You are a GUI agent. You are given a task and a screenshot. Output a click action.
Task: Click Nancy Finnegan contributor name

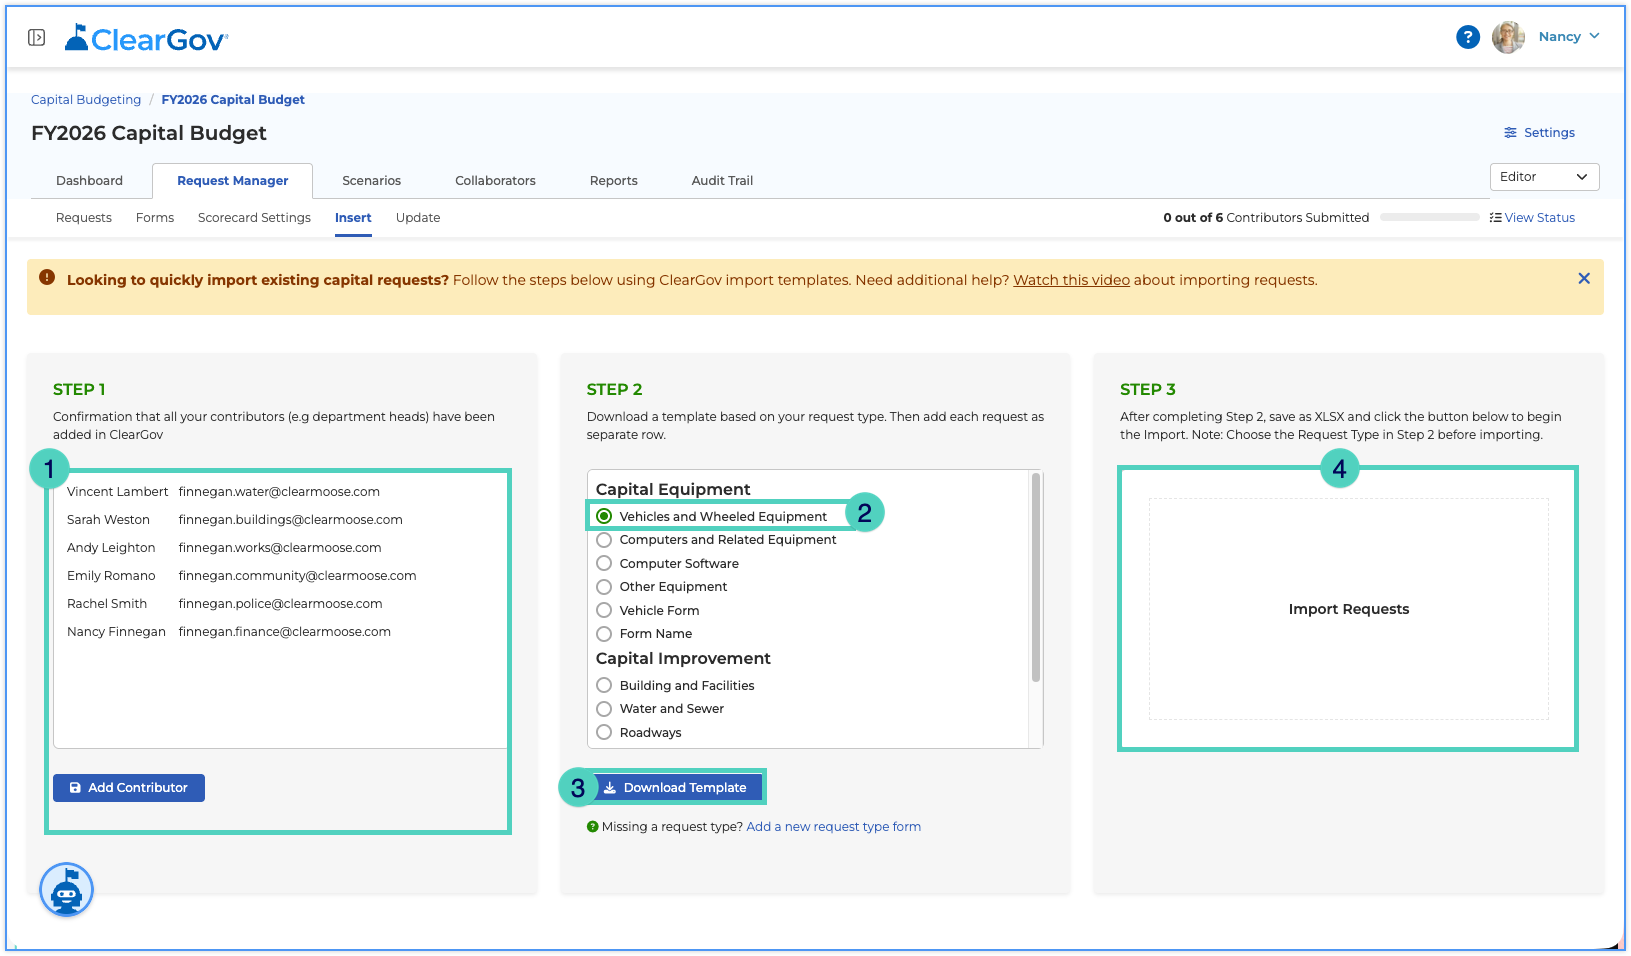pos(116,632)
